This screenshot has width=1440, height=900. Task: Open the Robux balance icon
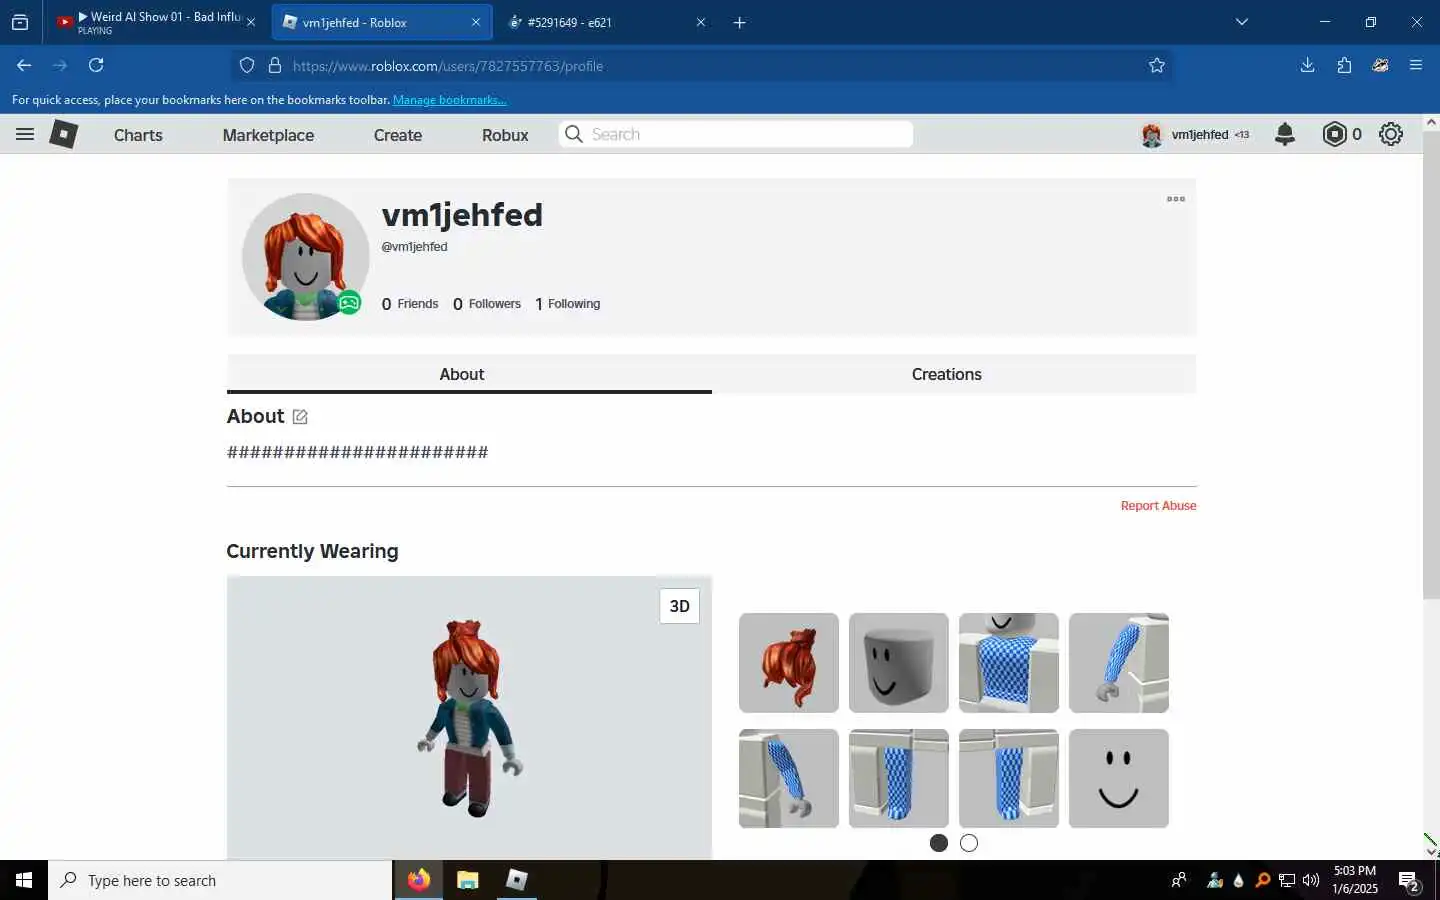1334,134
